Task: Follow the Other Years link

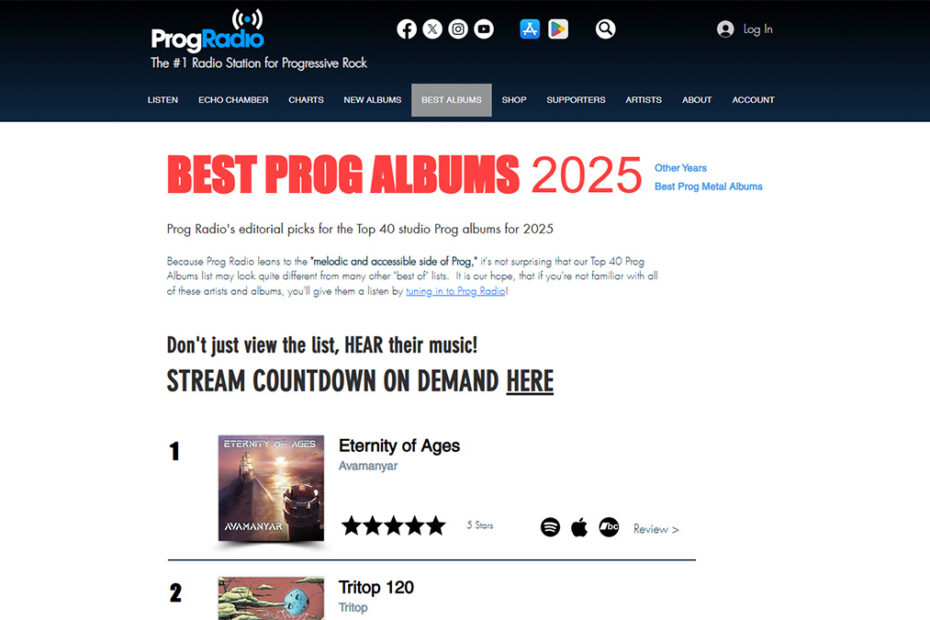Action: tap(680, 168)
